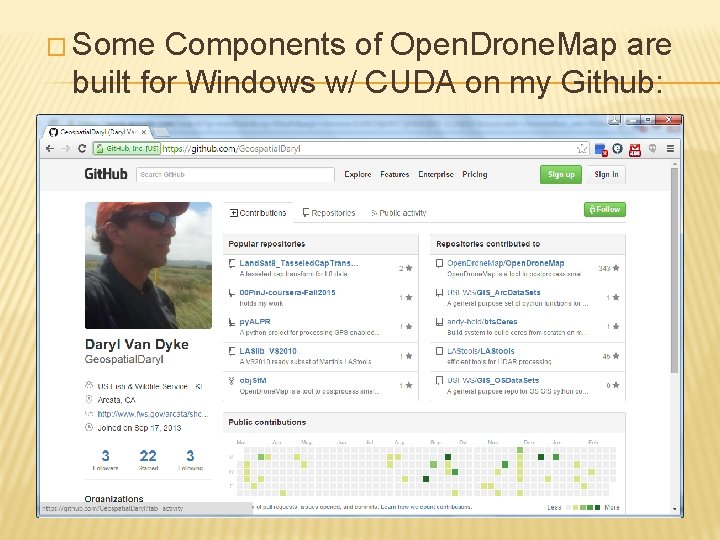
Task: Click the browser forward arrow
Action: [x=66, y=148]
